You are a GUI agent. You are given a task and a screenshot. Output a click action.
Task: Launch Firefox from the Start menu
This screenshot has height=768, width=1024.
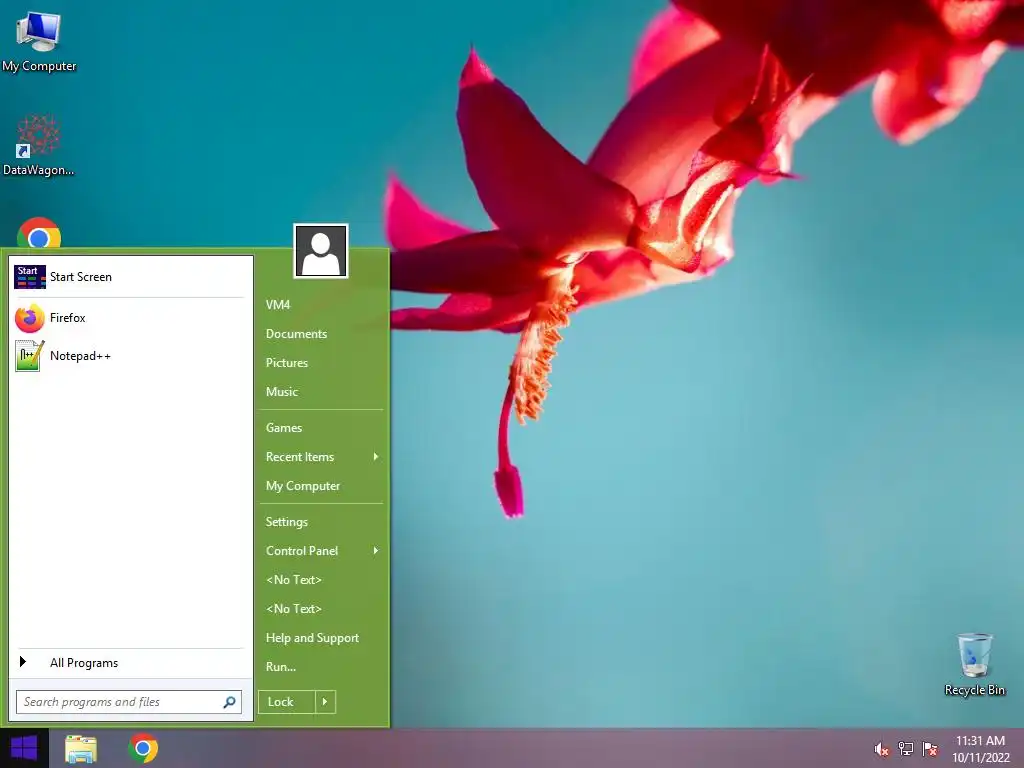pyautogui.click(x=129, y=318)
